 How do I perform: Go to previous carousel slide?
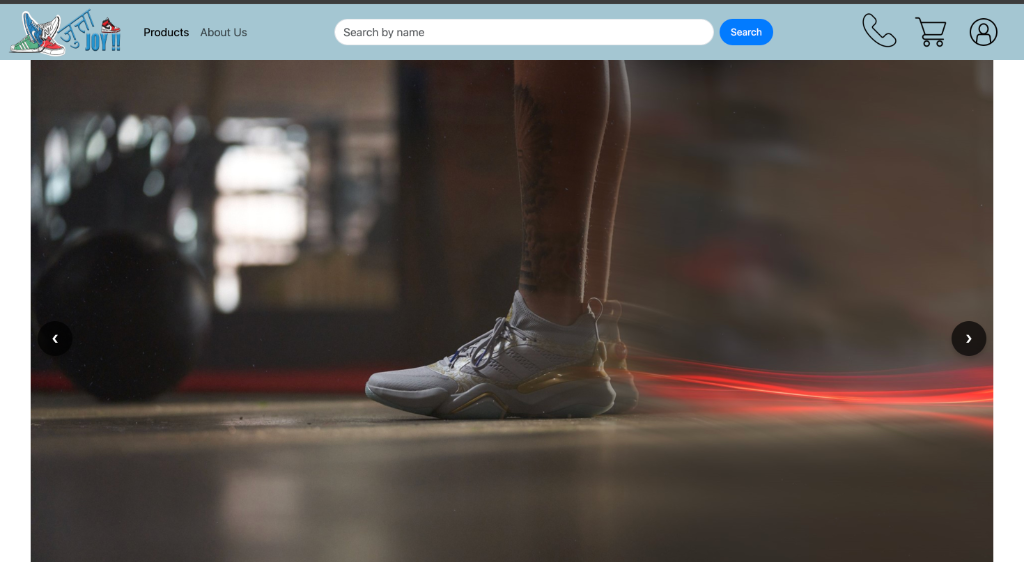point(55,338)
